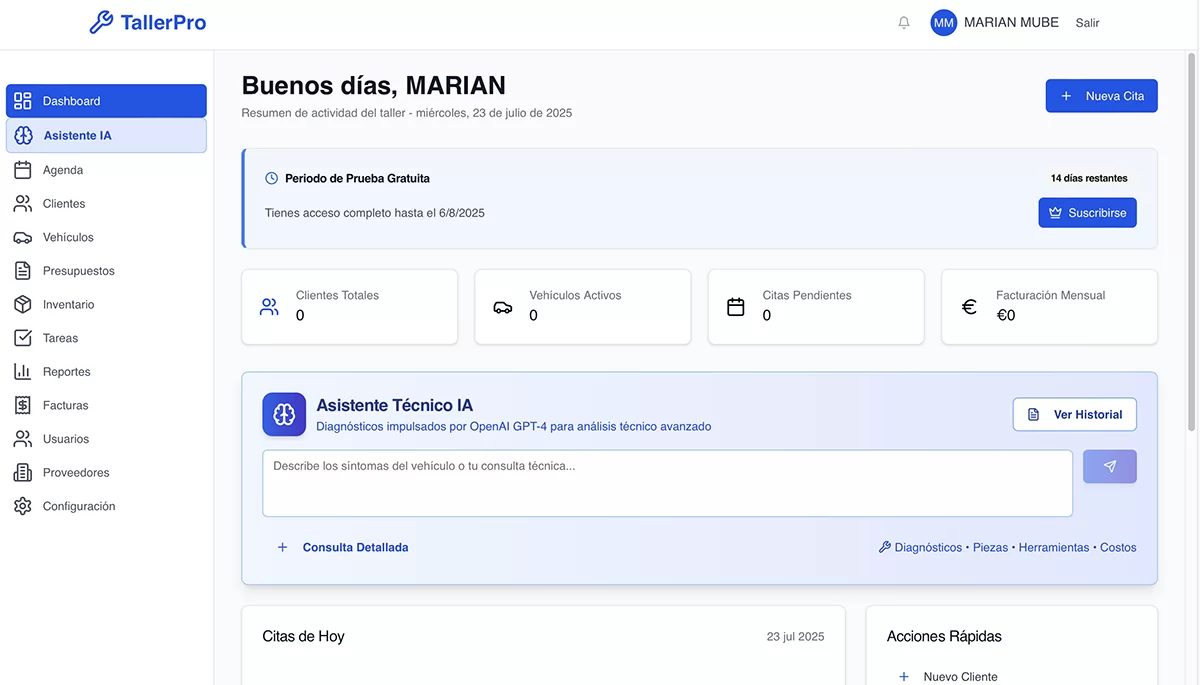The image size is (1200, 685).
Task: Click the checkmark icon beside Tareas
Action: click(x=23, y=338)
